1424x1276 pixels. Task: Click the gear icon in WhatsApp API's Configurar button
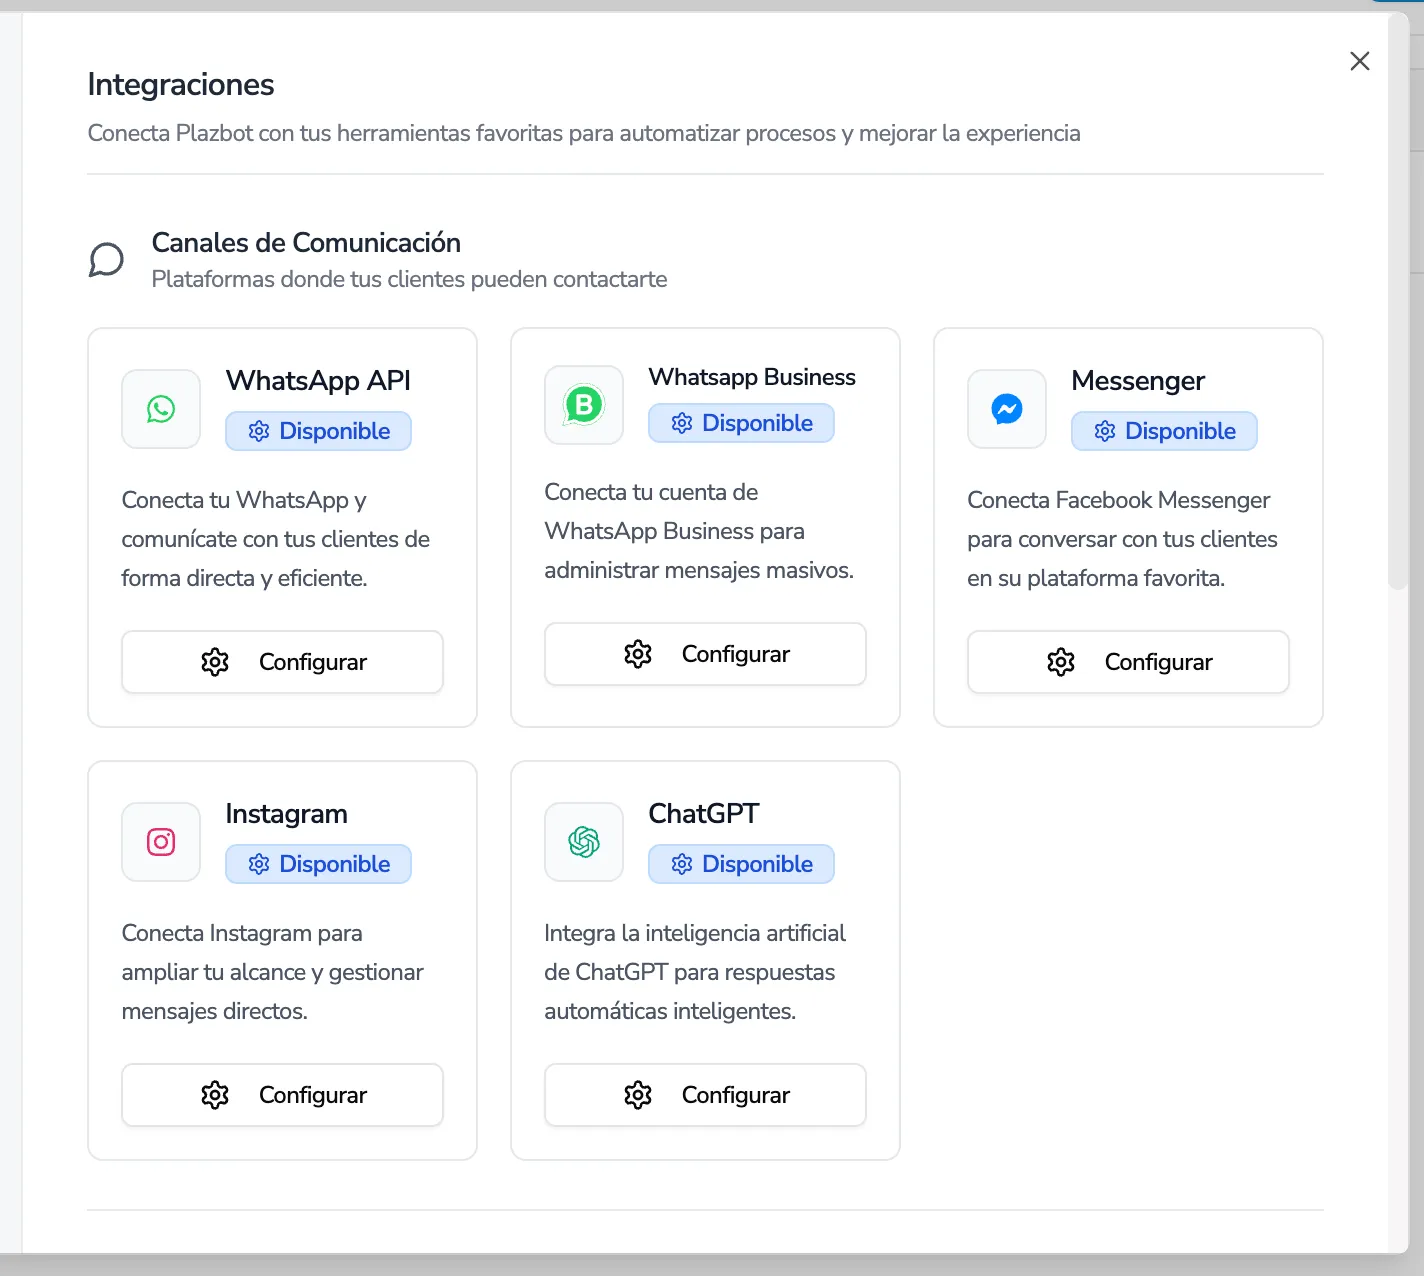[x=215, y=662]
